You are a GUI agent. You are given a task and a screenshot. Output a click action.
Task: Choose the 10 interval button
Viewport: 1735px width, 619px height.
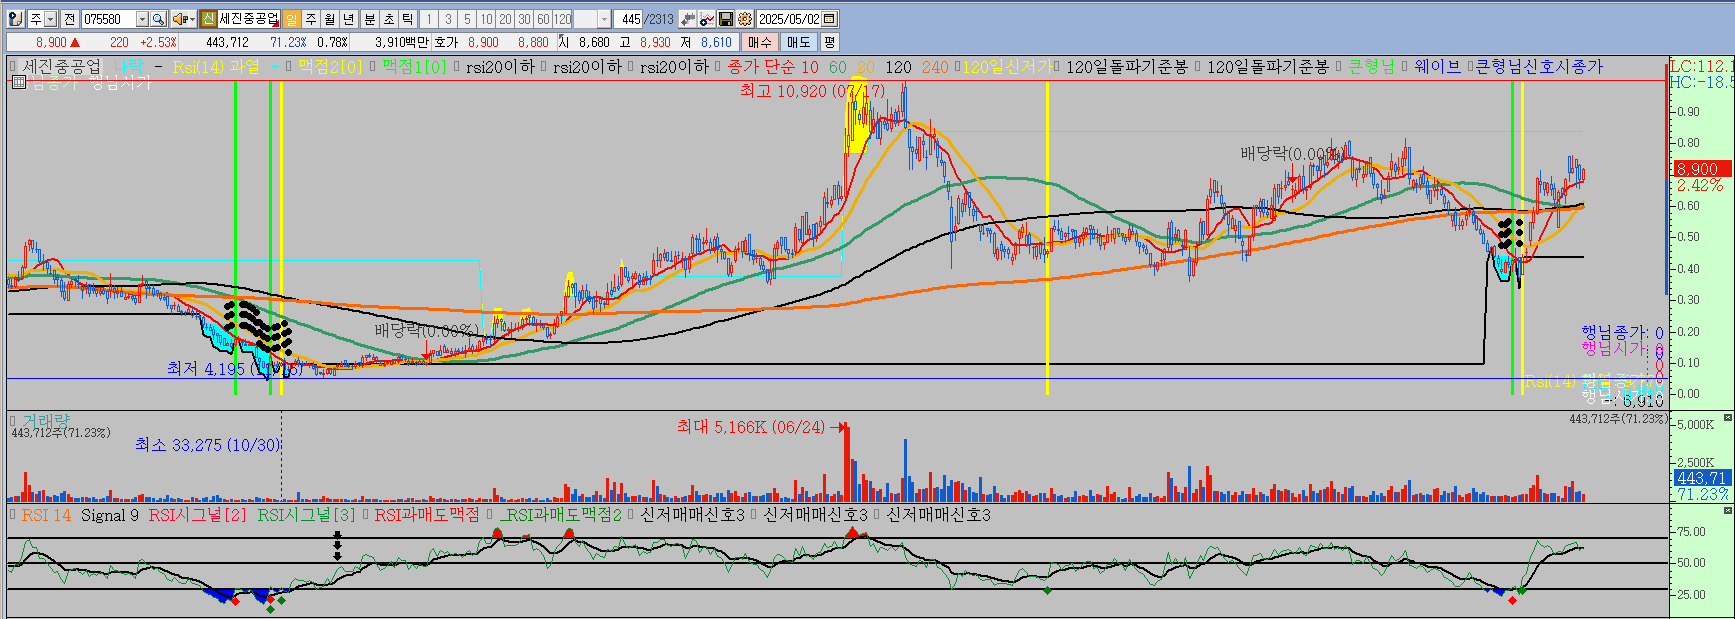coord(486,19)
